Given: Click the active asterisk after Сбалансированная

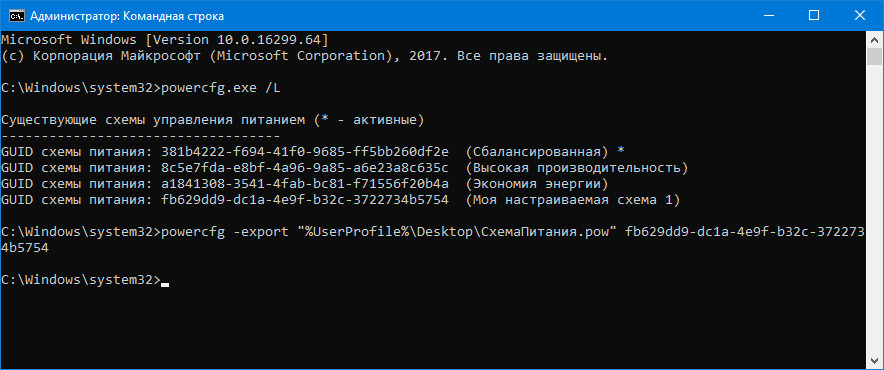Looking at the screenshot, I should (621, 152).
